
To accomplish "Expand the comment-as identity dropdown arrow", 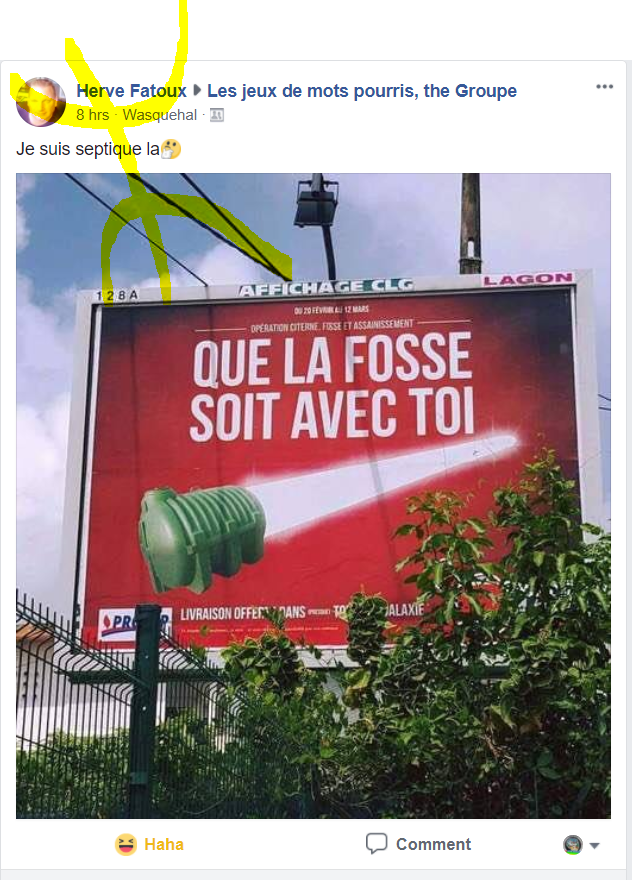I will (595, 845).
